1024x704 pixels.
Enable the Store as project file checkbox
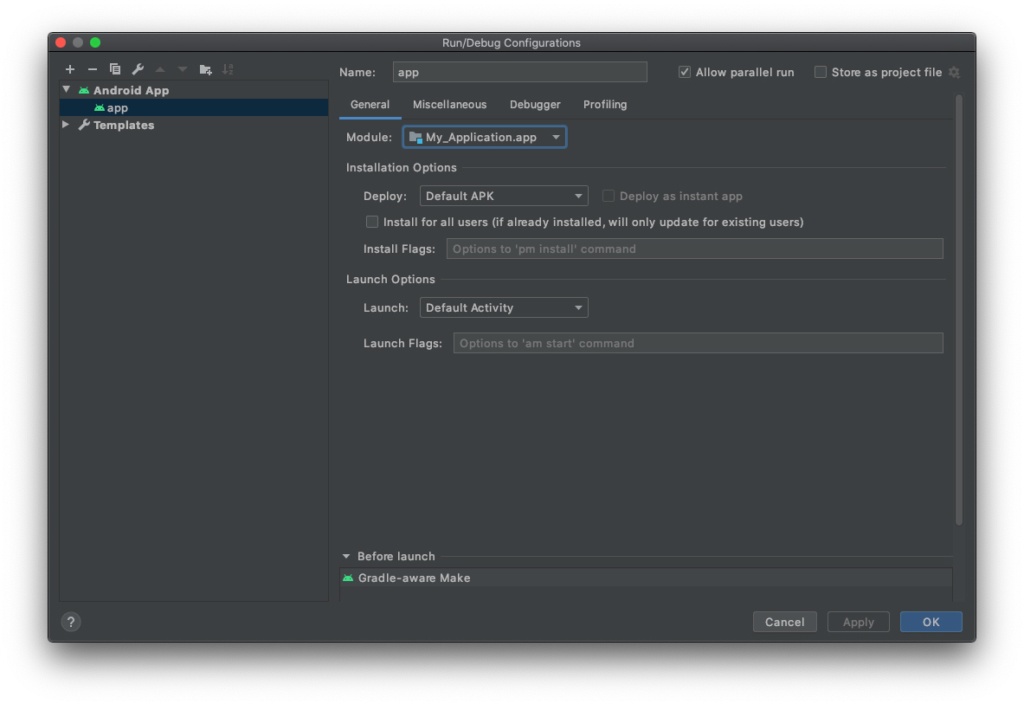coord(821,72)
